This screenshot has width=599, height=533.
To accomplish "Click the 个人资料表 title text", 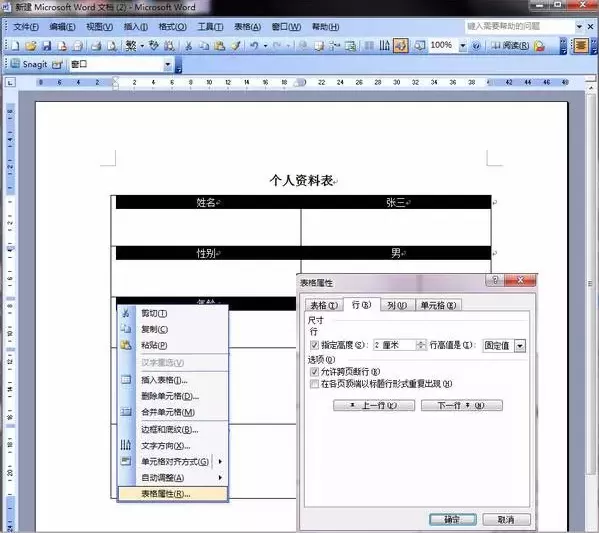I will click(x=301, y=180).
